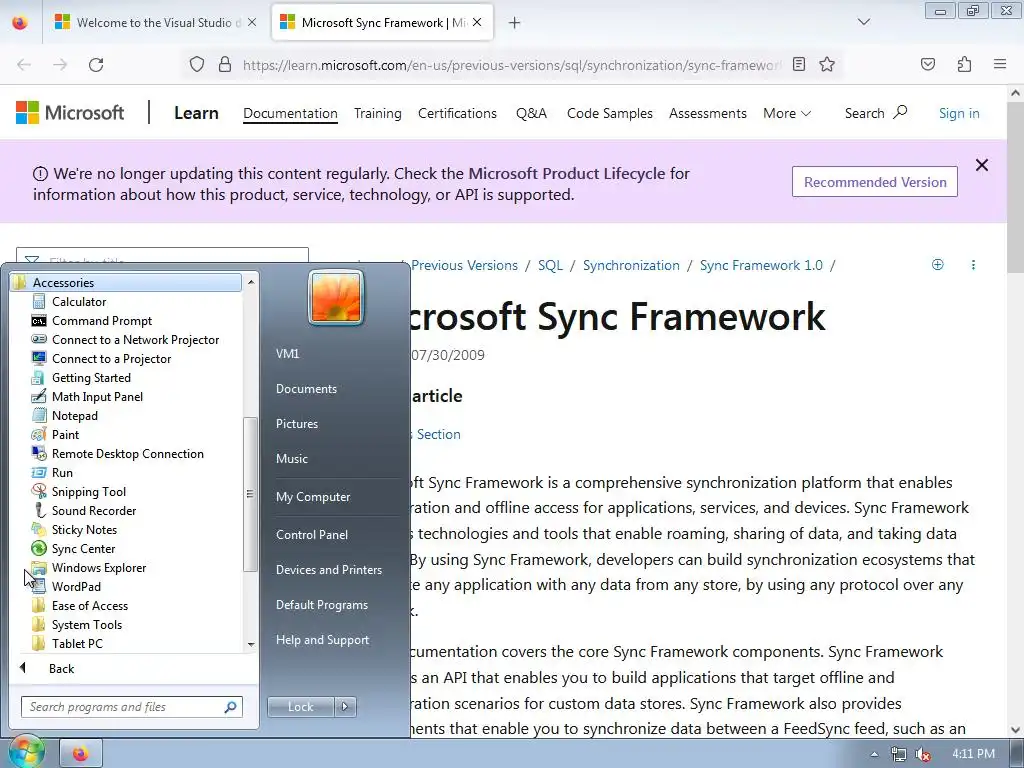Open Help and Support from Start menu
The height and width of the screenshot is (768, 1024).
(322, 640)
